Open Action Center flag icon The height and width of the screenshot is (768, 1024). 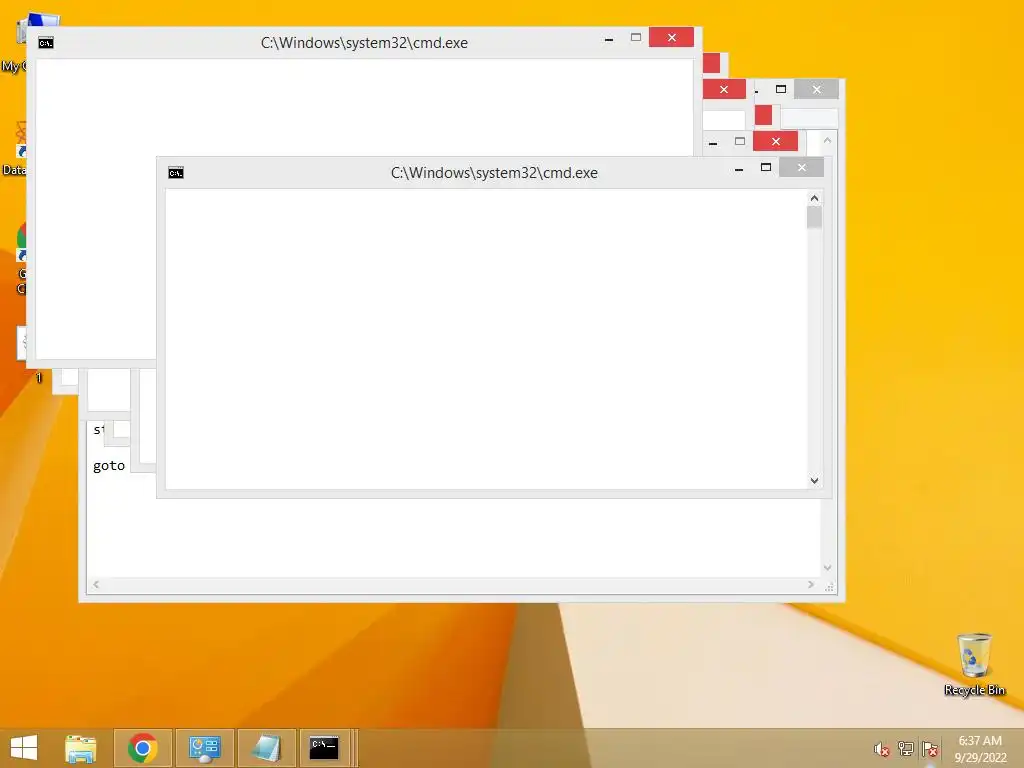click(930, 749)
